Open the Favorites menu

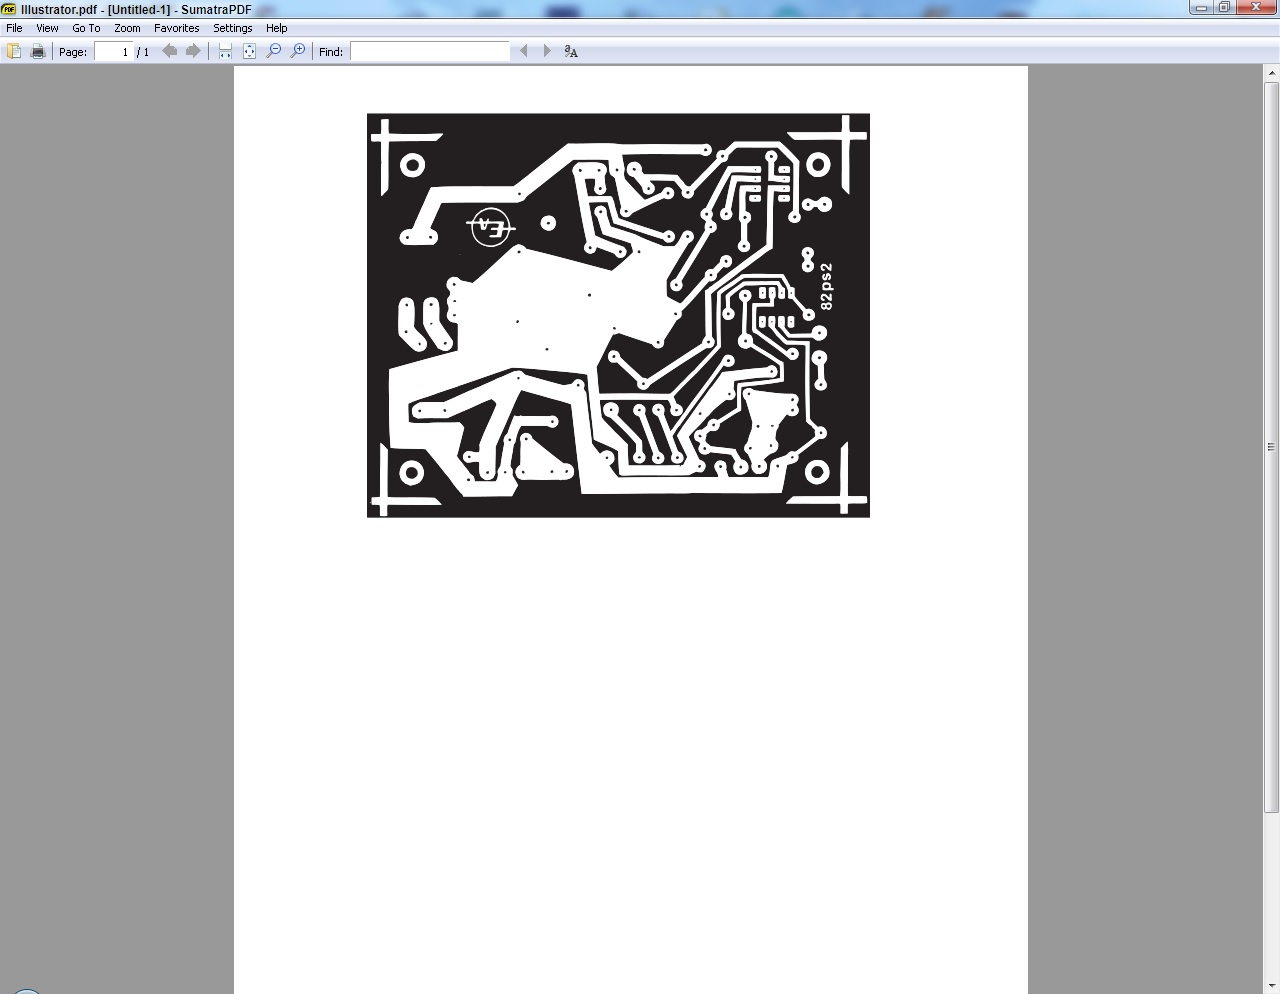[176, 28]
